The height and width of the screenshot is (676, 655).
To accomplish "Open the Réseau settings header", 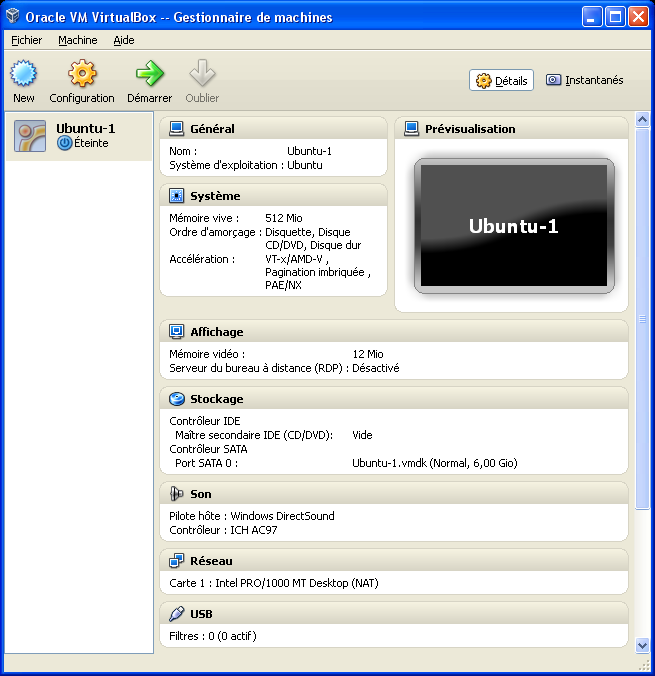I will click(211, 560).
